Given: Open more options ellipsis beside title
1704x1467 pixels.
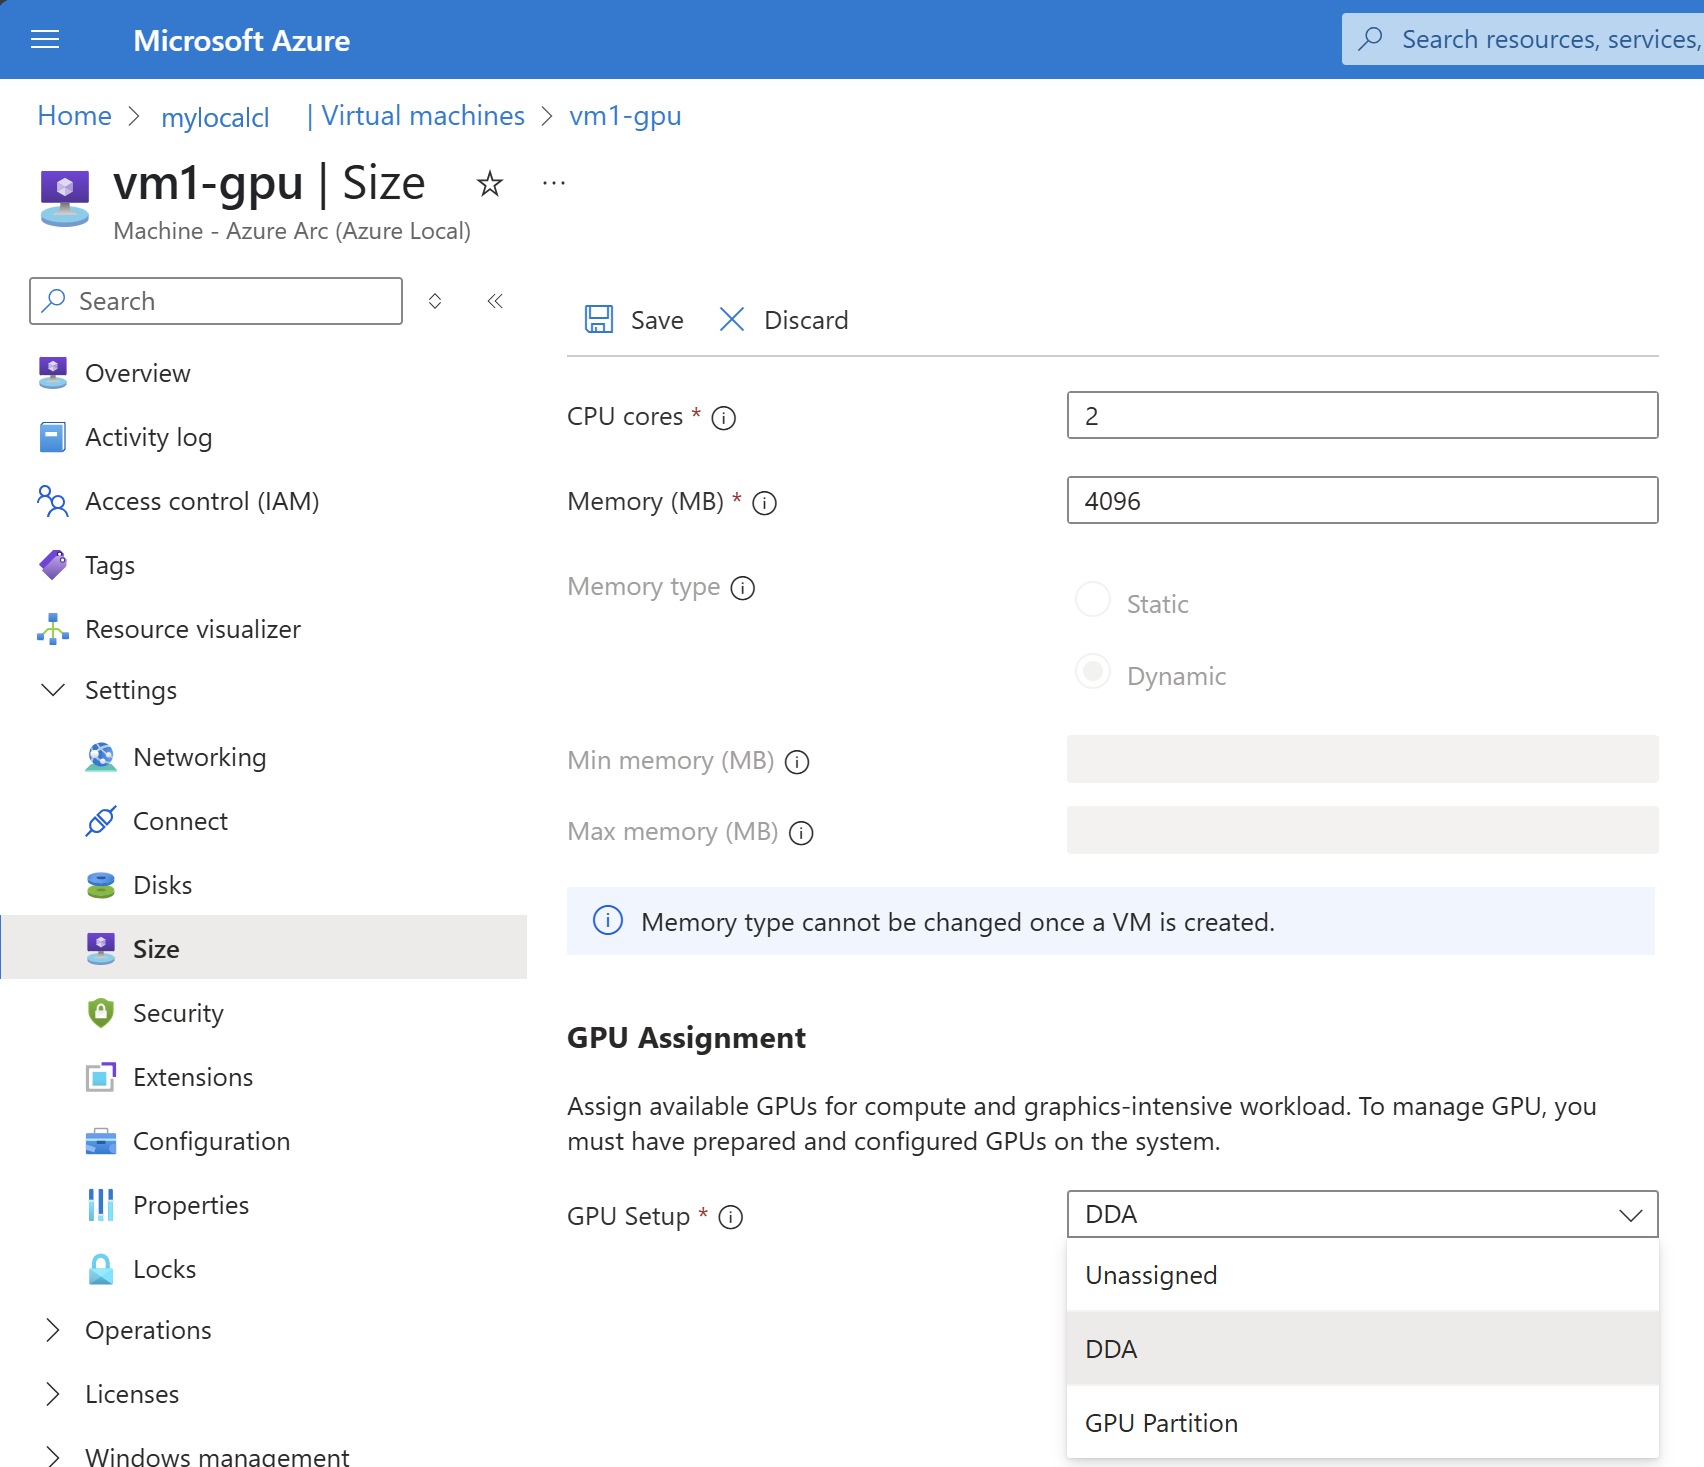Looking at the screenshot, I should pos(554,184).
